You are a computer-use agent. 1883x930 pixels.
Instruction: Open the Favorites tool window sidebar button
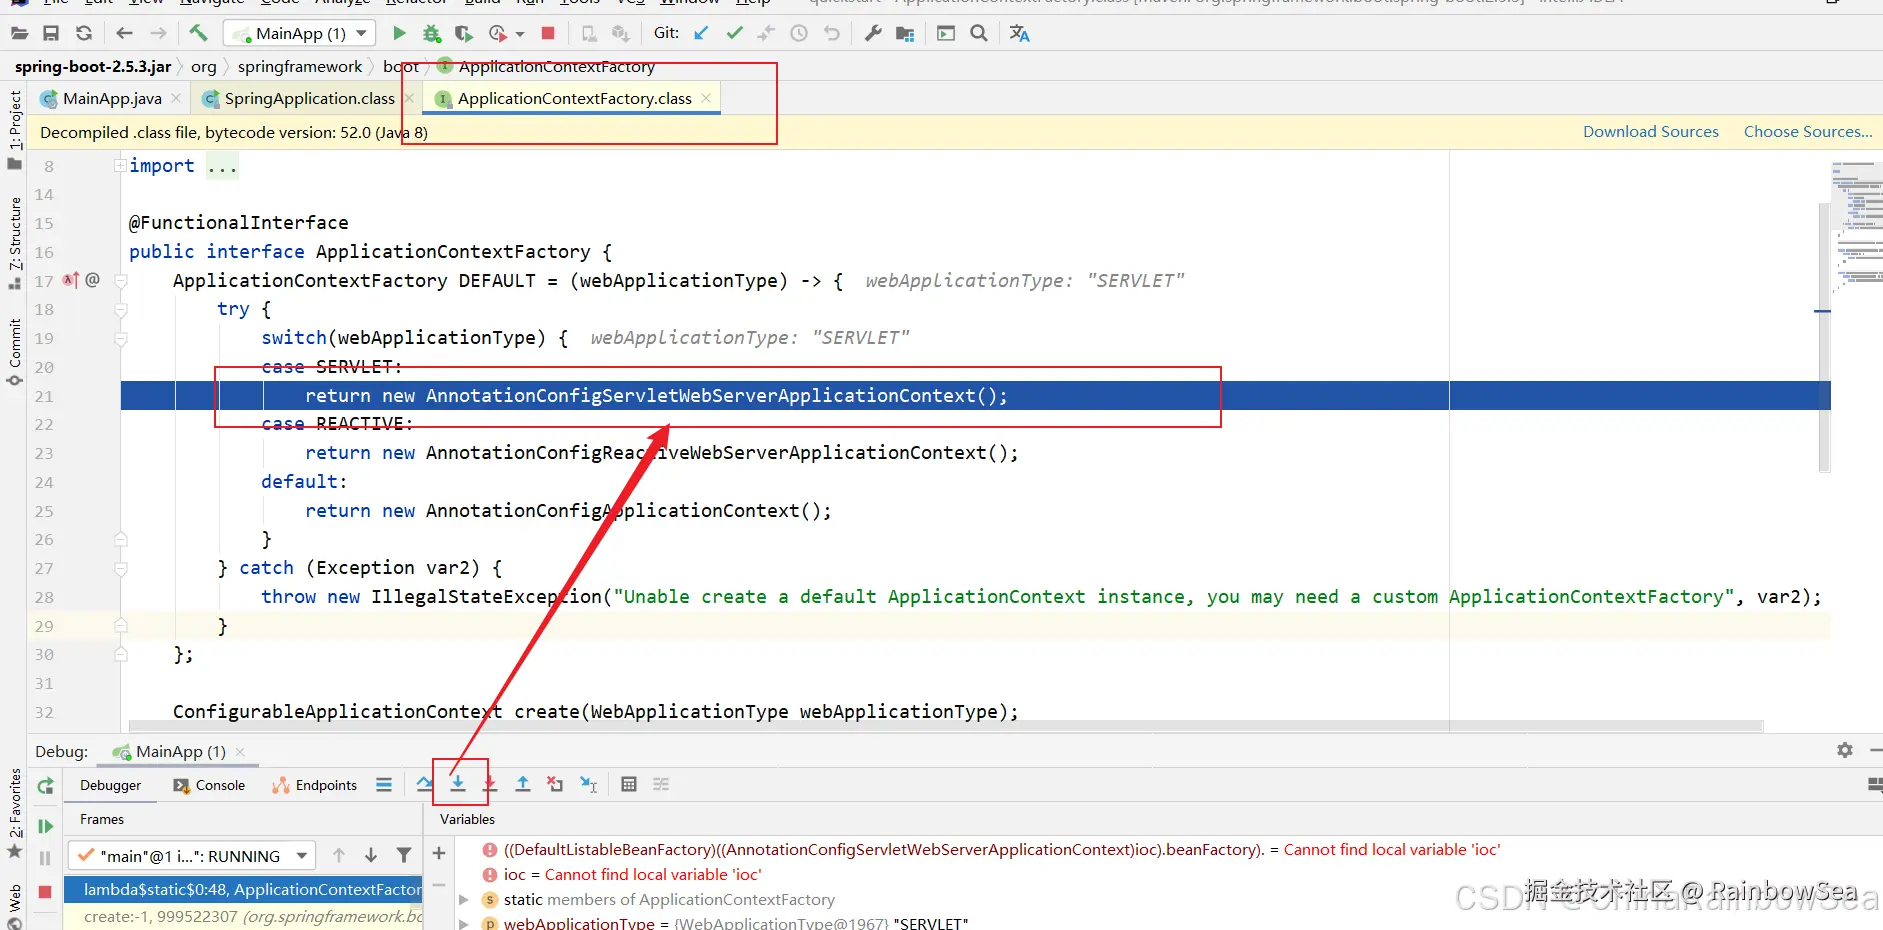(15, 812)
